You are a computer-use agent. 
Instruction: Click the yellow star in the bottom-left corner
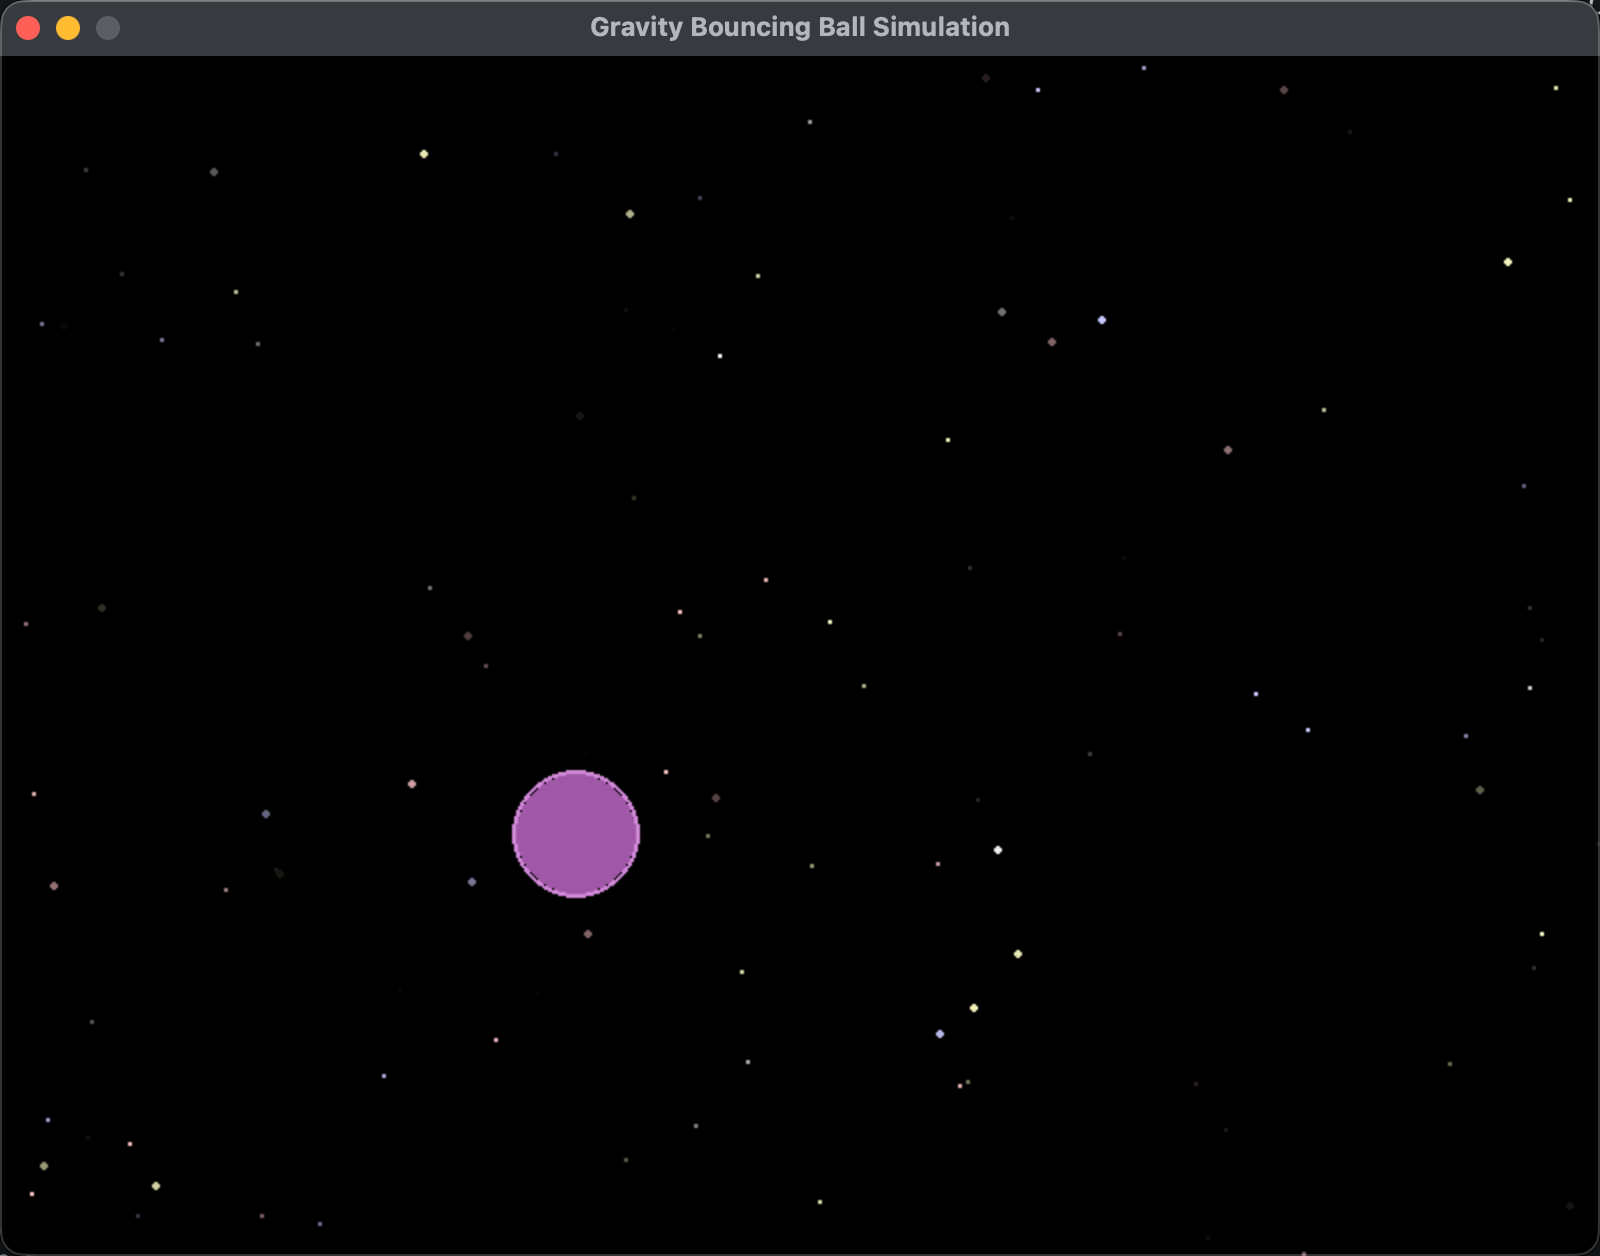click(x=156, y=1186)
